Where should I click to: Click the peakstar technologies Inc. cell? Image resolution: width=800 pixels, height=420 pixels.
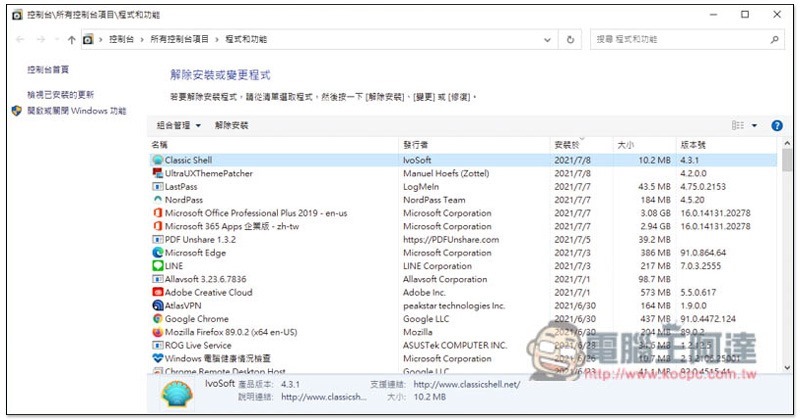pyautogui.click(x=454, y=306)
